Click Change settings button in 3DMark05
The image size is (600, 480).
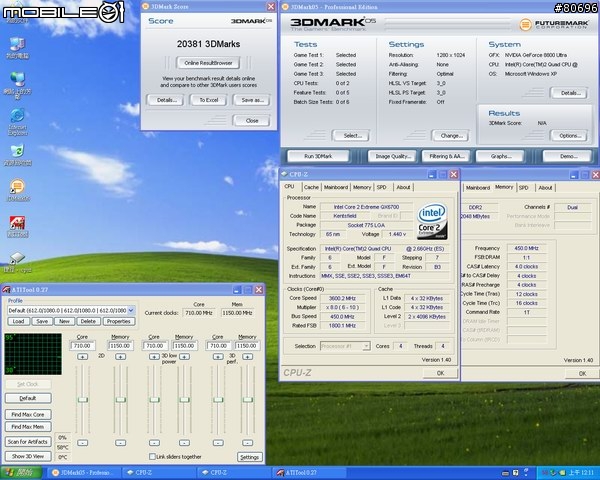pyautogui.click(x=451, y=136)
